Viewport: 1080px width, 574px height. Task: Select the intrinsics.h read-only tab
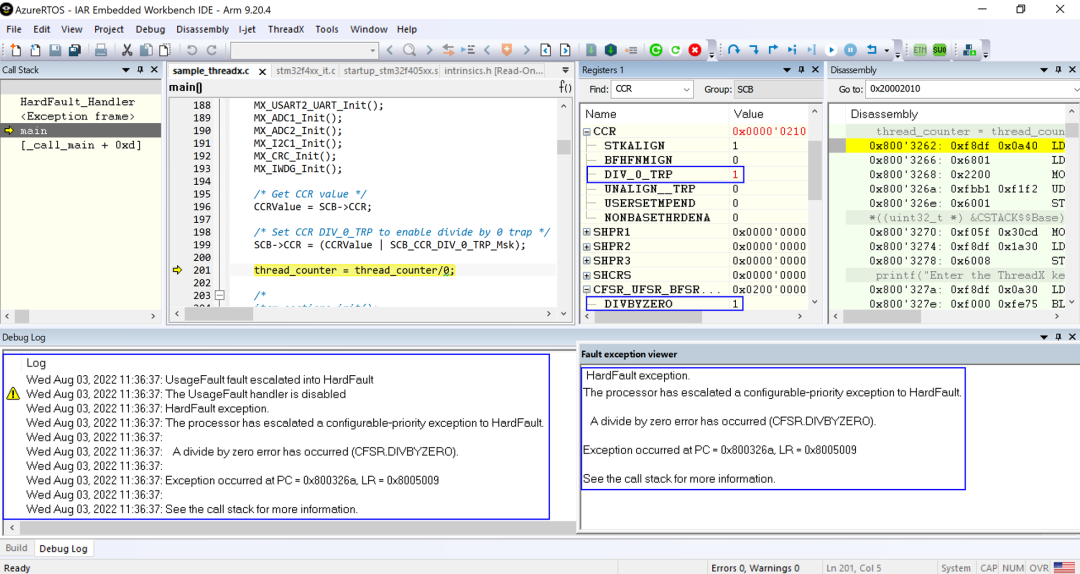click(x=495, y=70)
